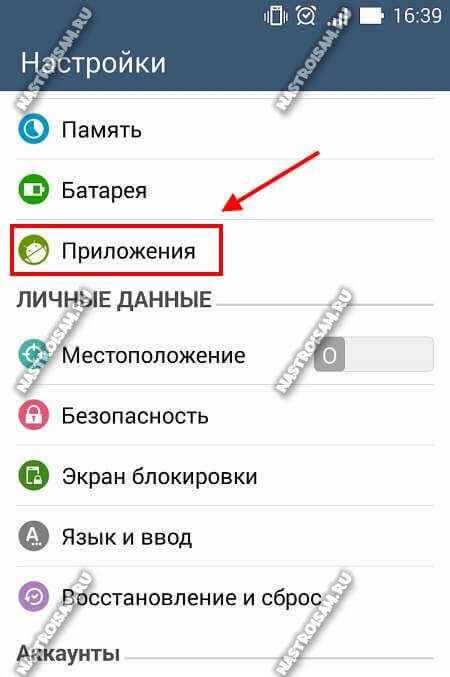450x677 pixels.
Task: Open the Приложения label
Action: pos(128,251)
